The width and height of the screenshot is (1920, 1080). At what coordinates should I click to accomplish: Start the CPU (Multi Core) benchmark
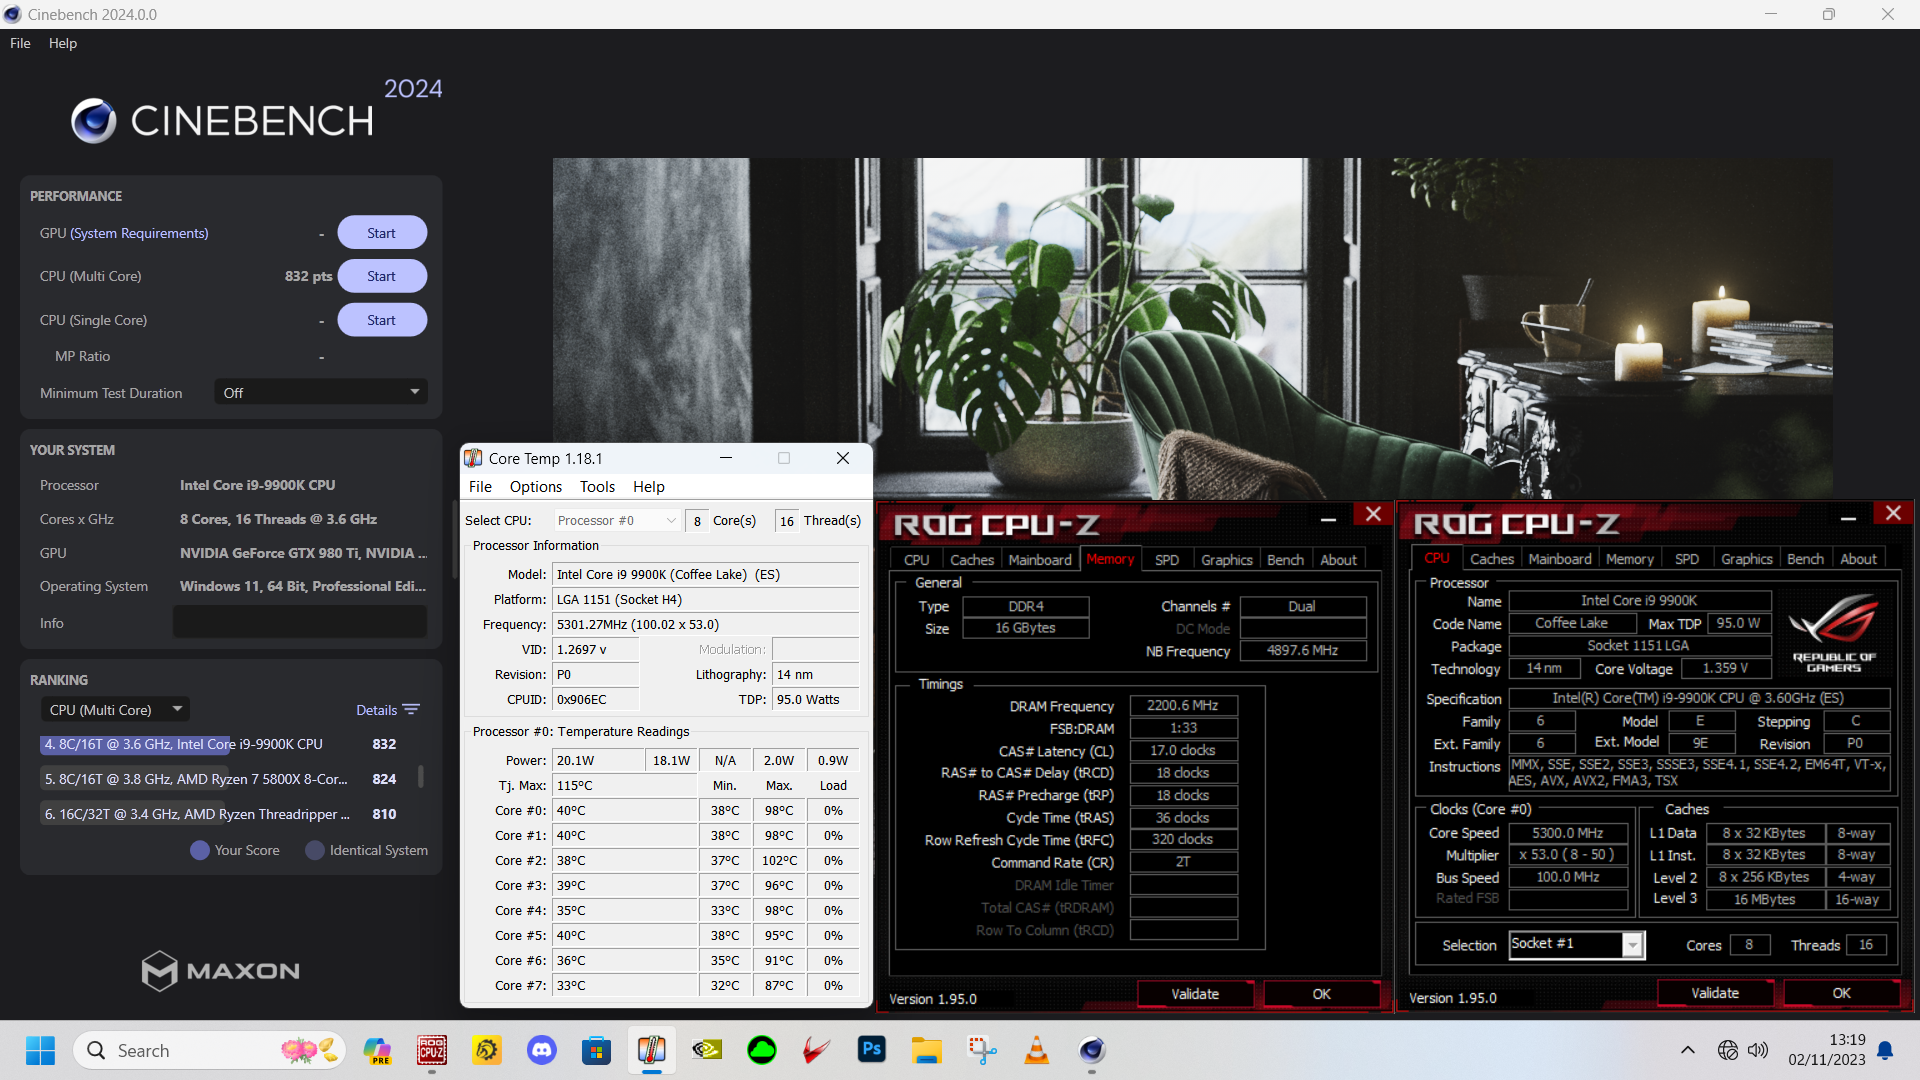[x=382, y=276]
